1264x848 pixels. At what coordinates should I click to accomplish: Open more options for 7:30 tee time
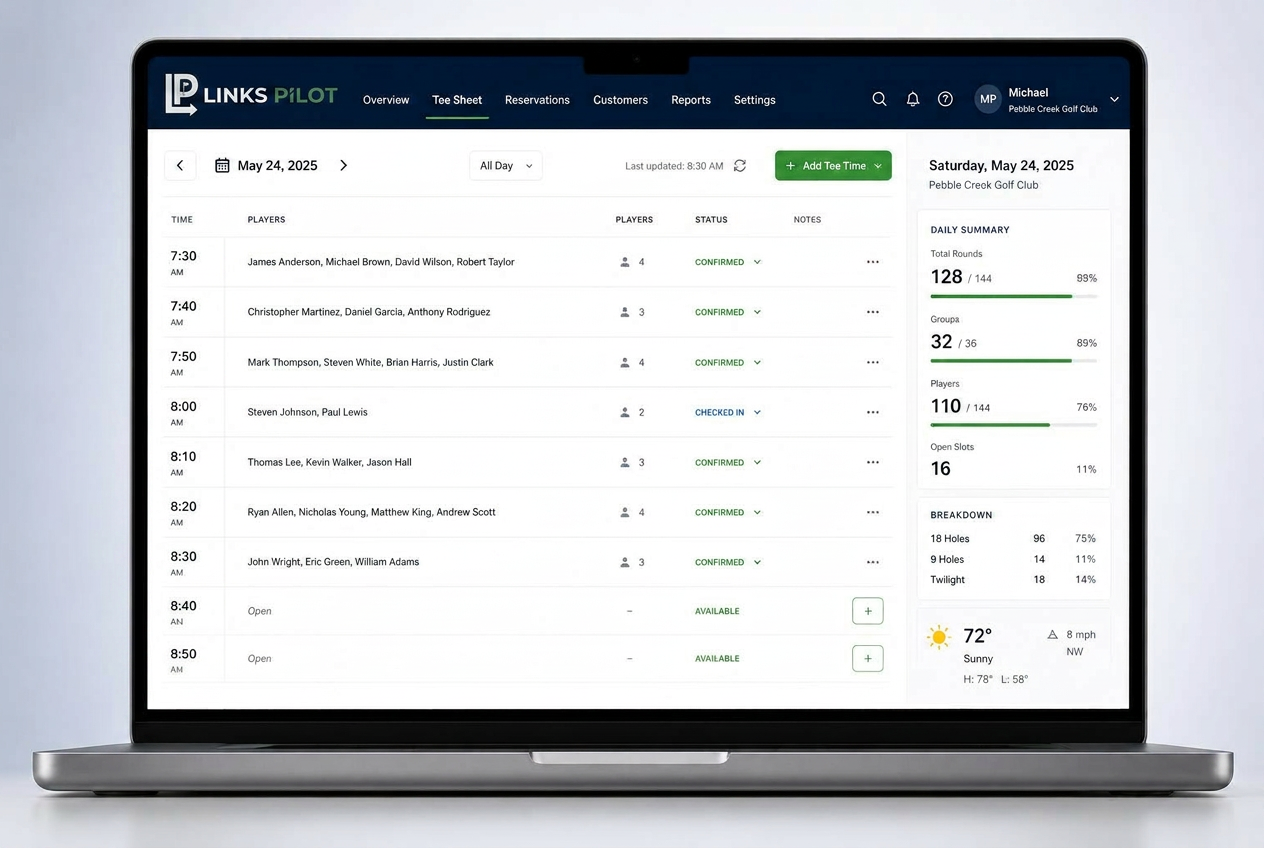(873, 262)
